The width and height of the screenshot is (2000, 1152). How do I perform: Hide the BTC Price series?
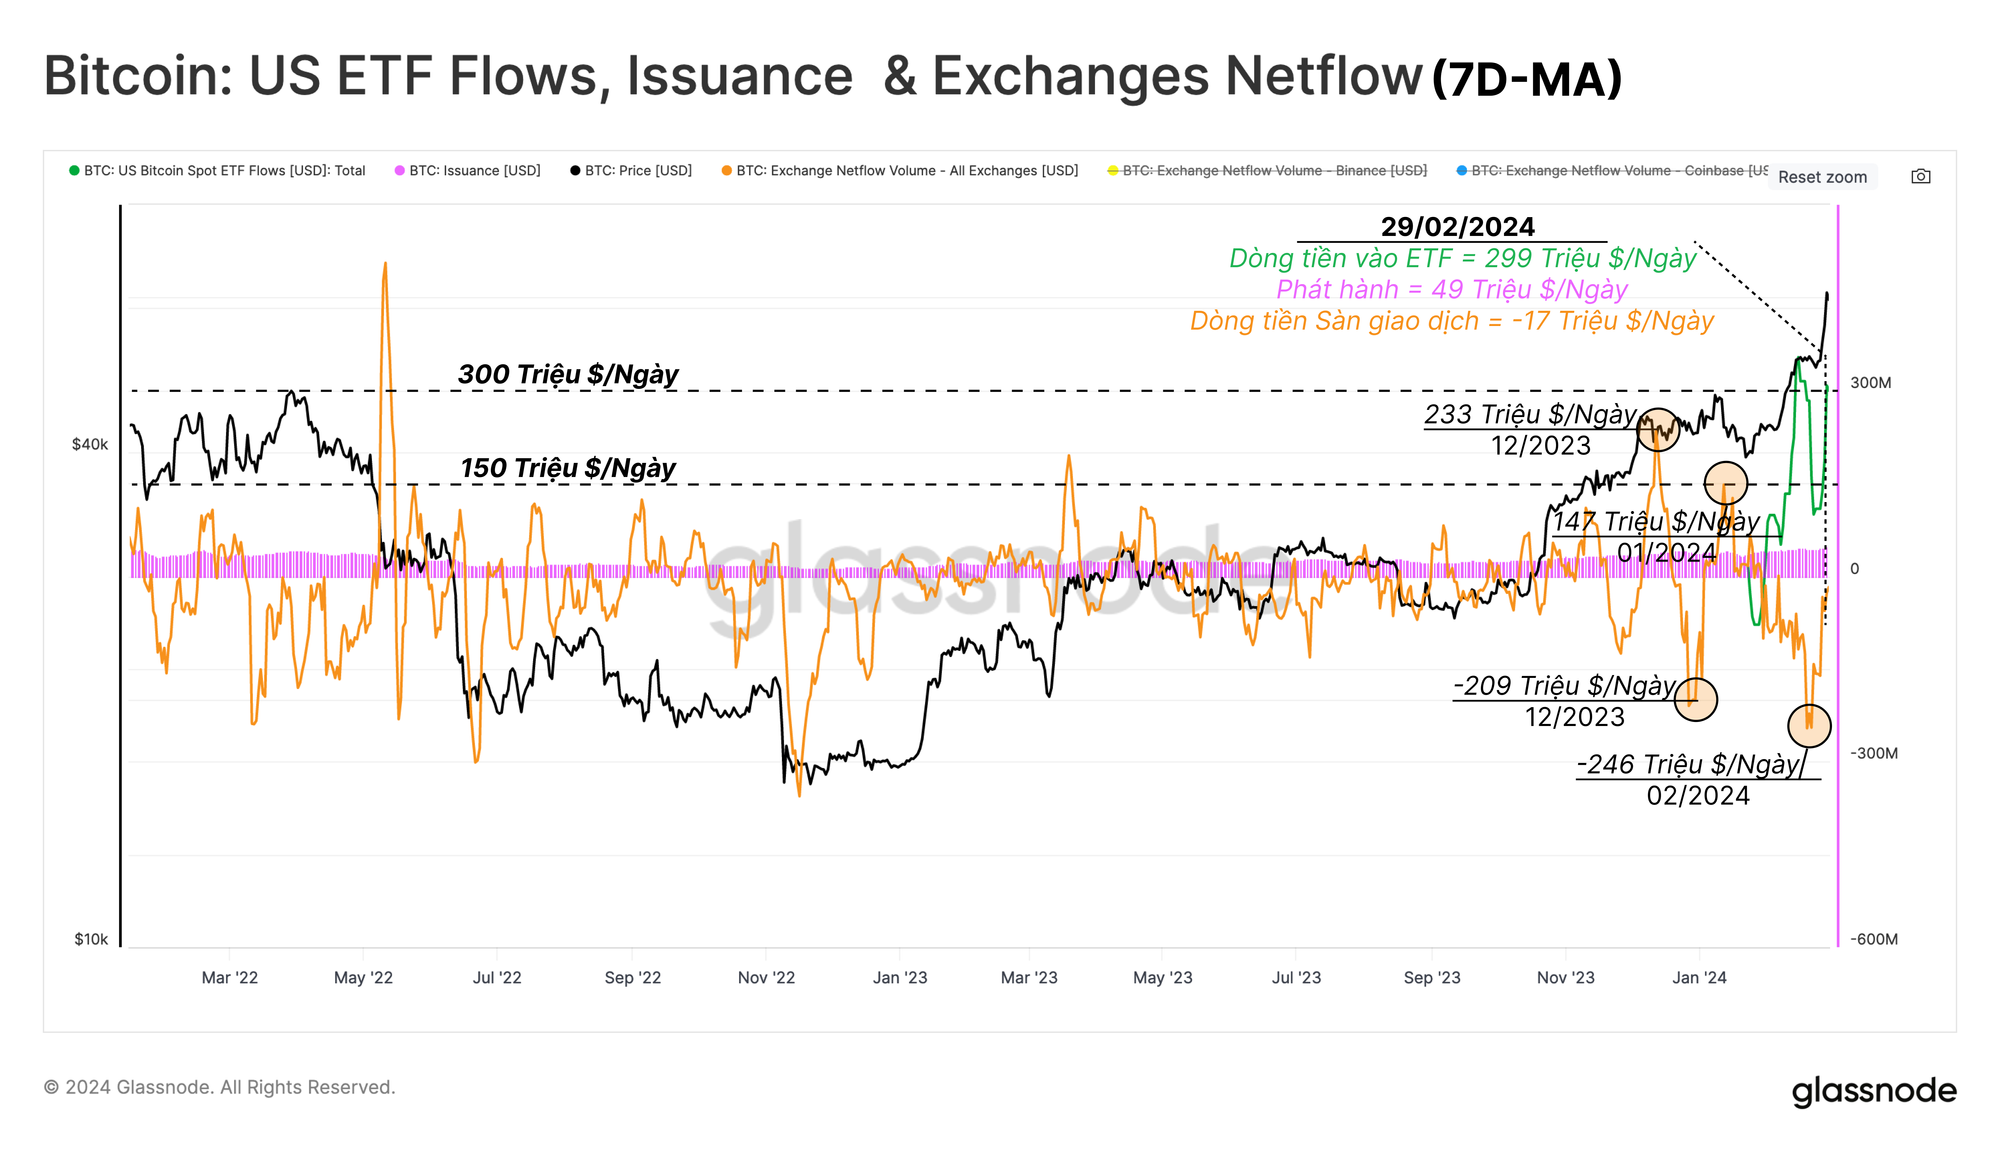pos(638,171)
